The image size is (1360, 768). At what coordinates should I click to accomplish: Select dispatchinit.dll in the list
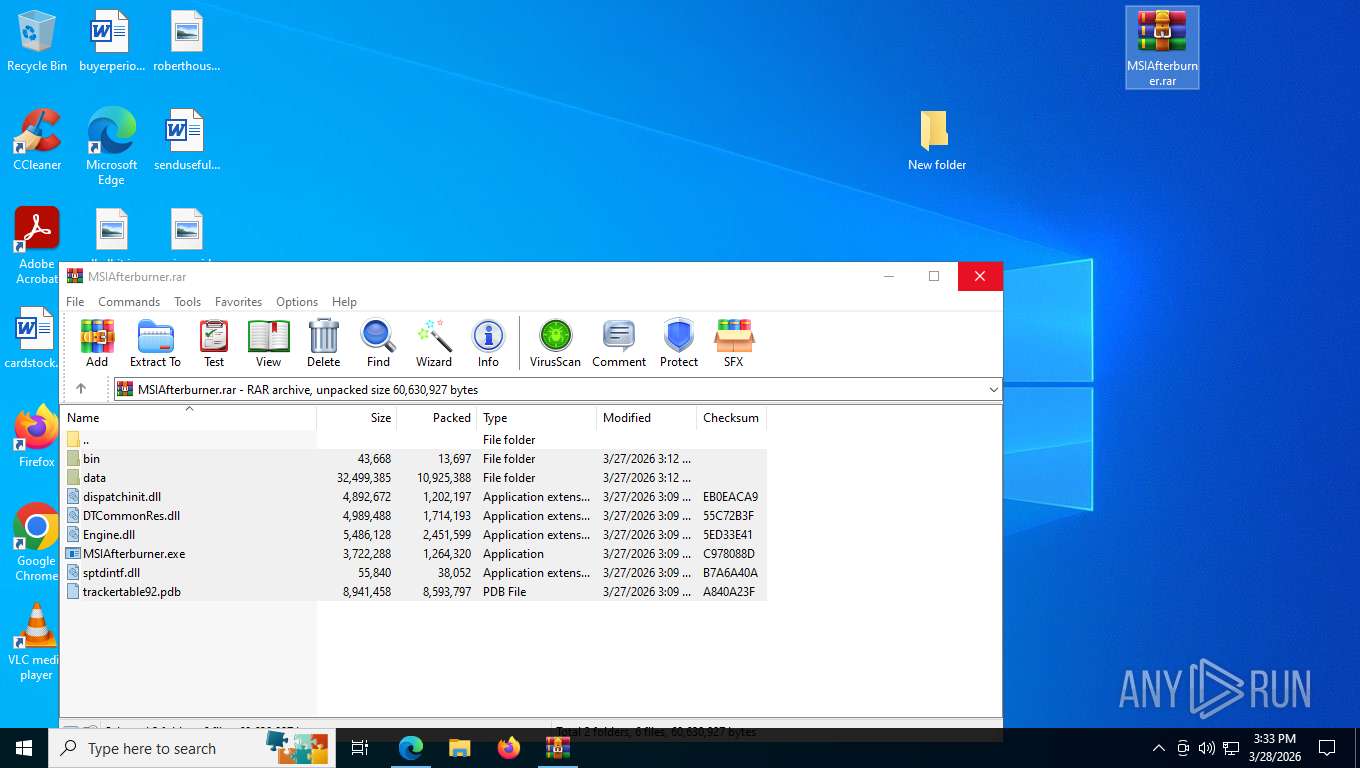[x=414, y=497]
